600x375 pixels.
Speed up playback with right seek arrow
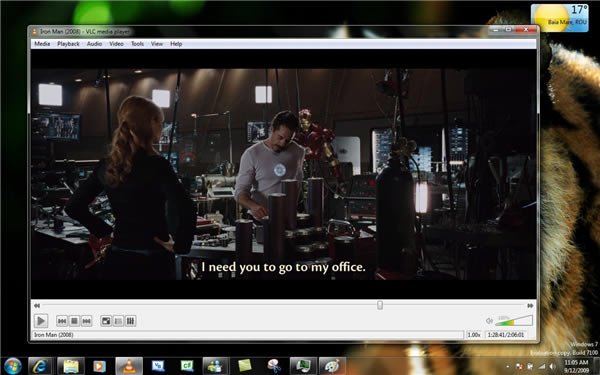tap(530, 305)
